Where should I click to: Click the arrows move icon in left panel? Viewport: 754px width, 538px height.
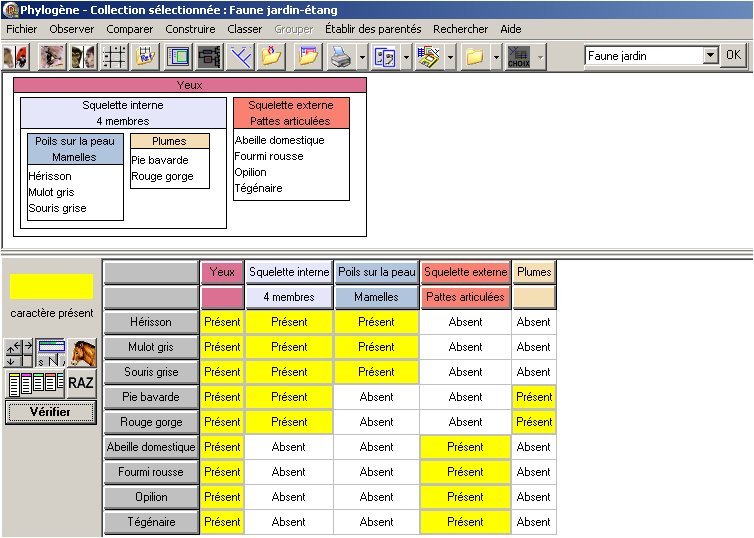click(x=18, y=353)
